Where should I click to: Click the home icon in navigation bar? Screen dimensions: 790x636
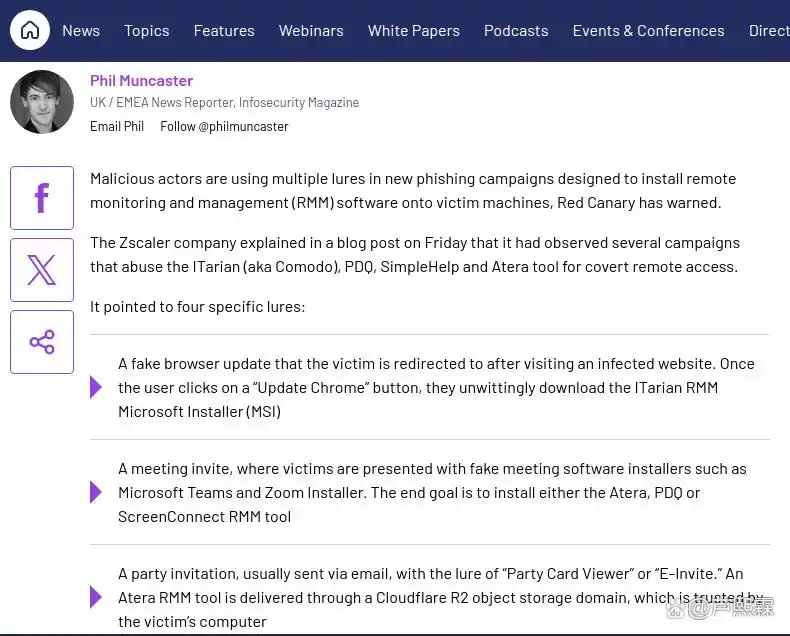coord(30,30)
